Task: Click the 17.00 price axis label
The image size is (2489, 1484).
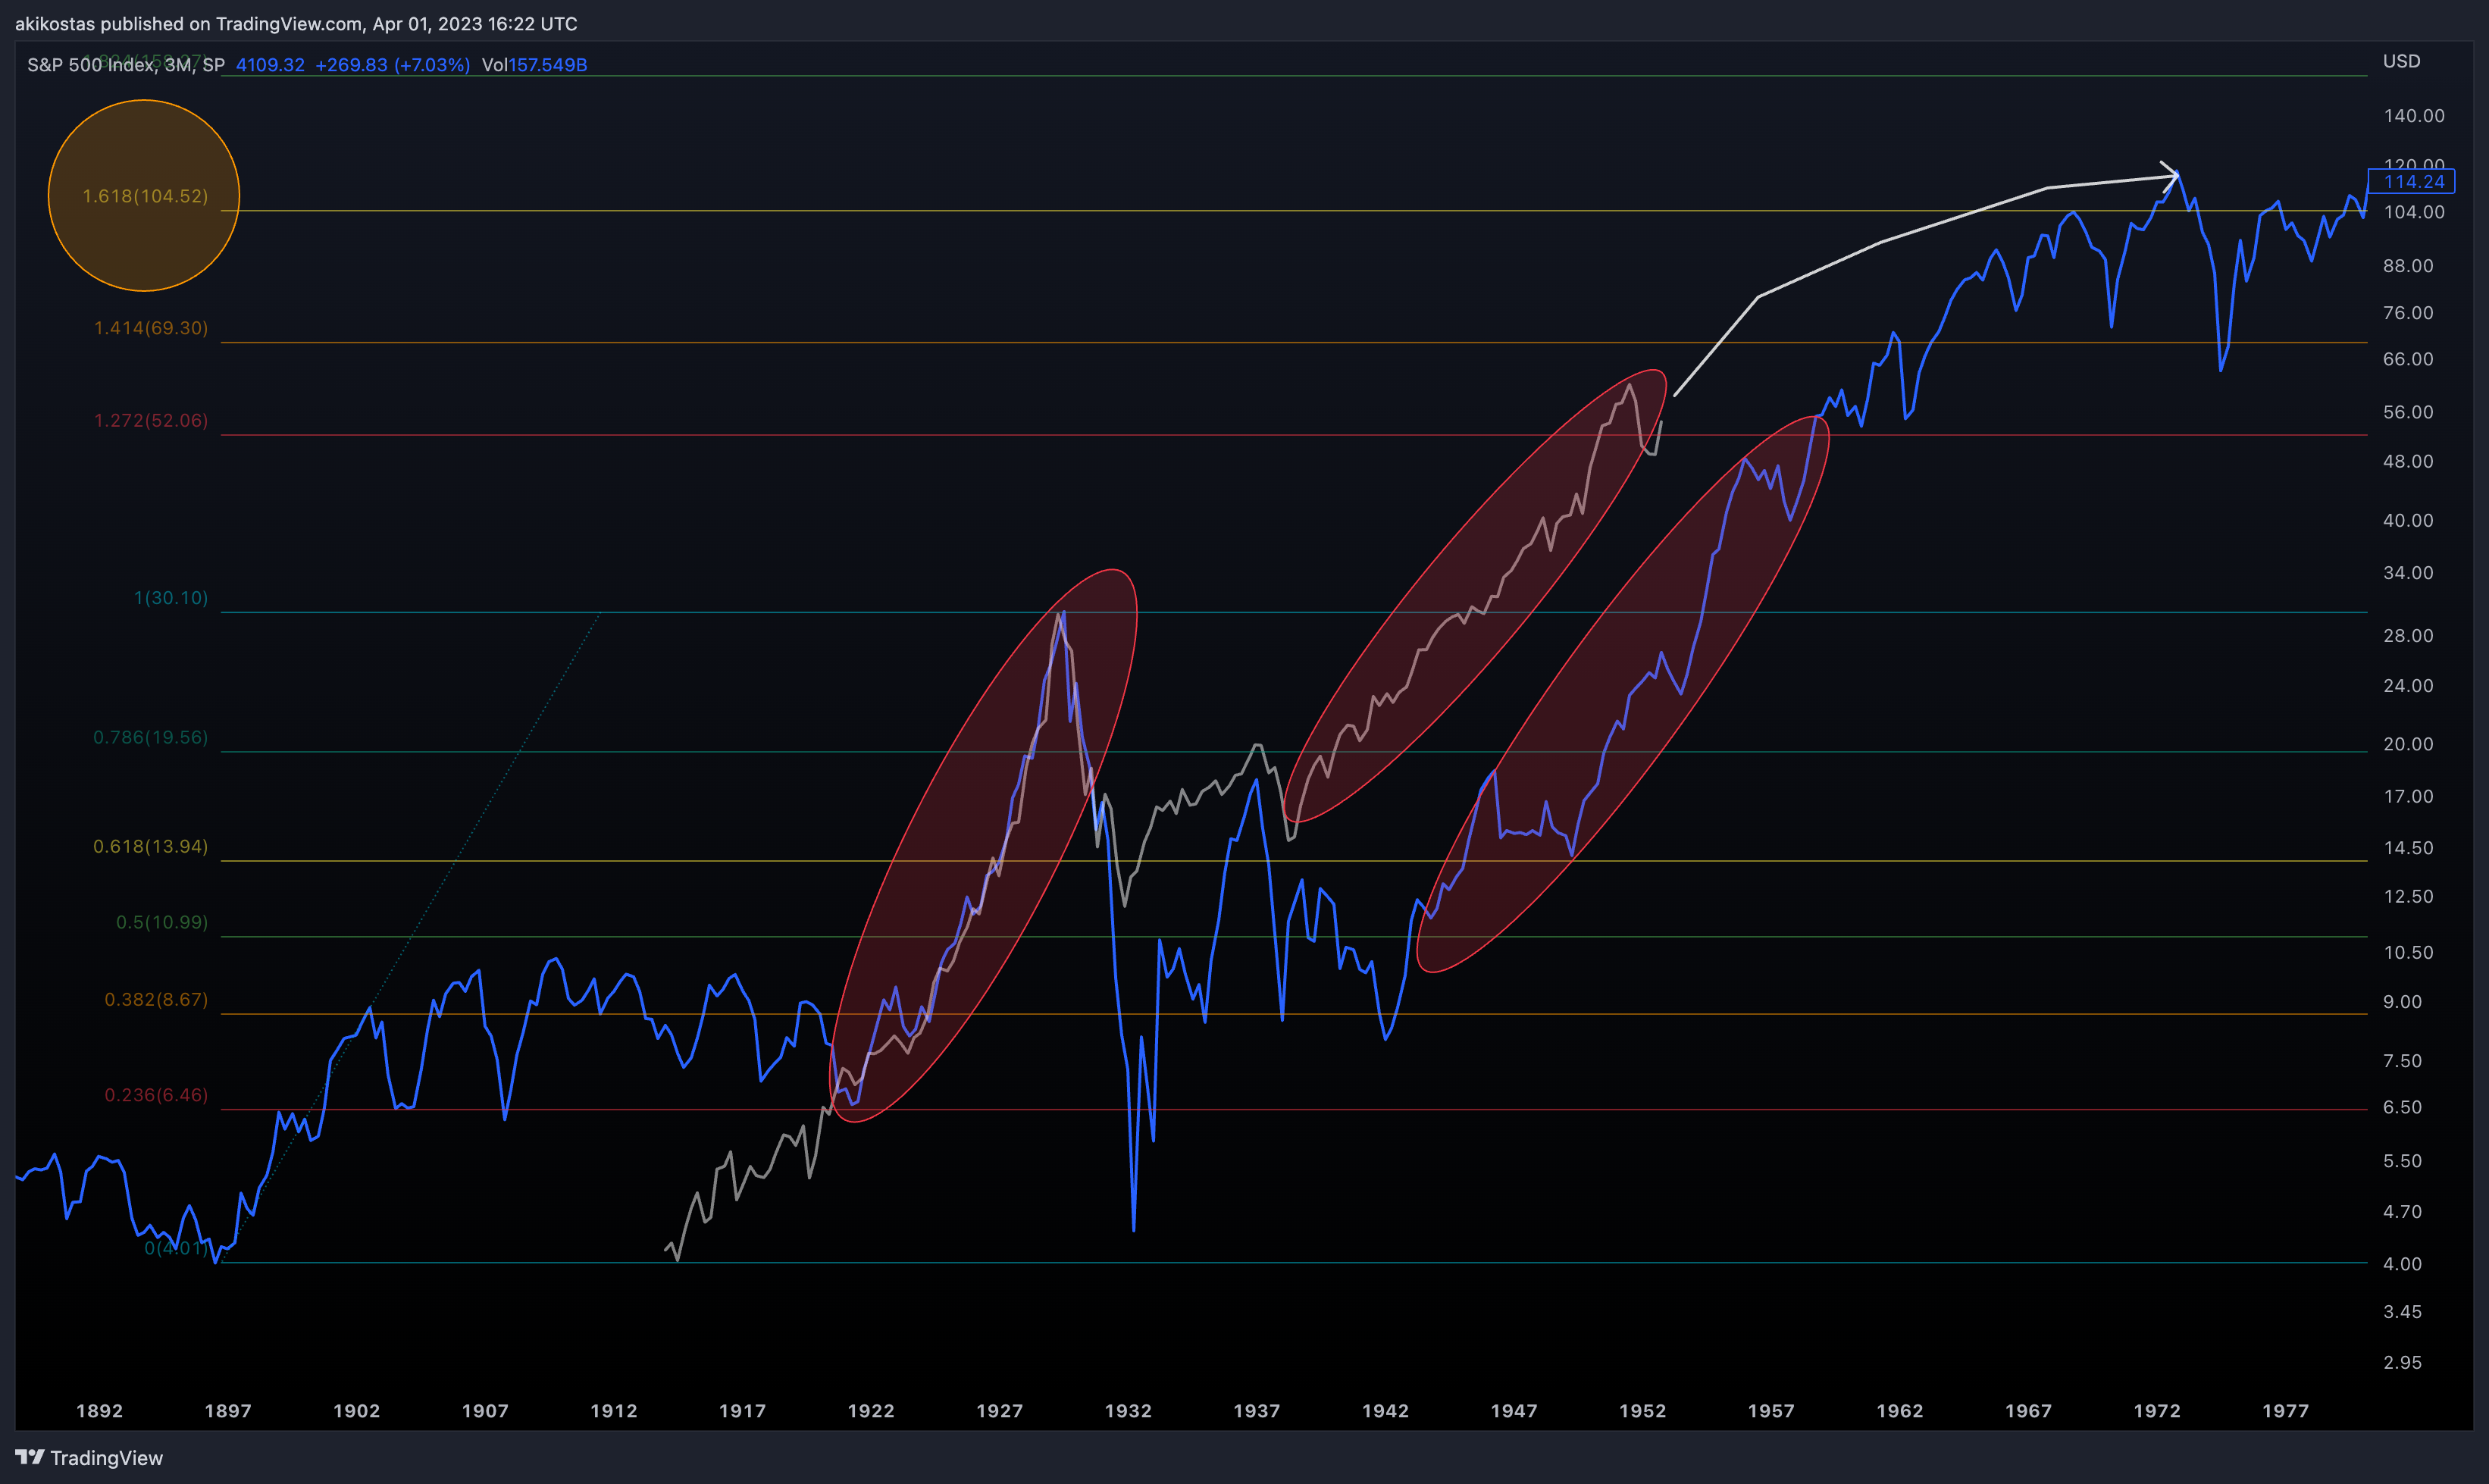Action: coord(2408,797)
